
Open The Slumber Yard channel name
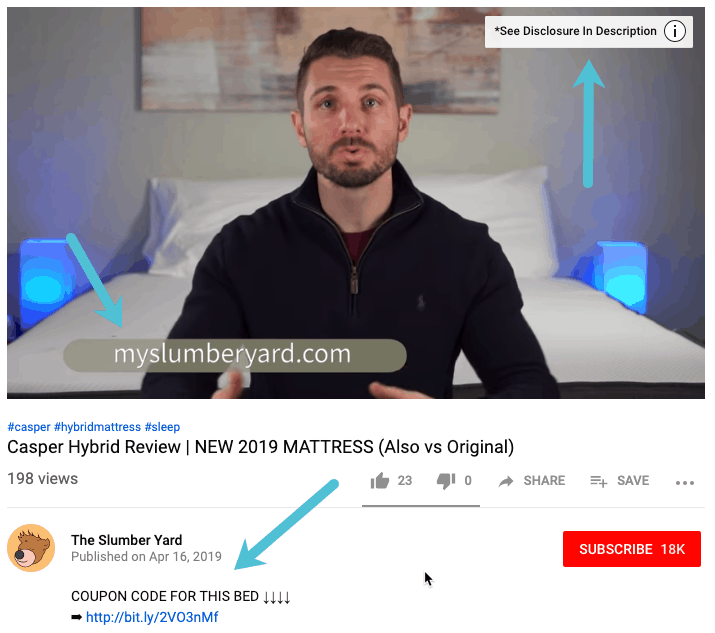point(126,540)
